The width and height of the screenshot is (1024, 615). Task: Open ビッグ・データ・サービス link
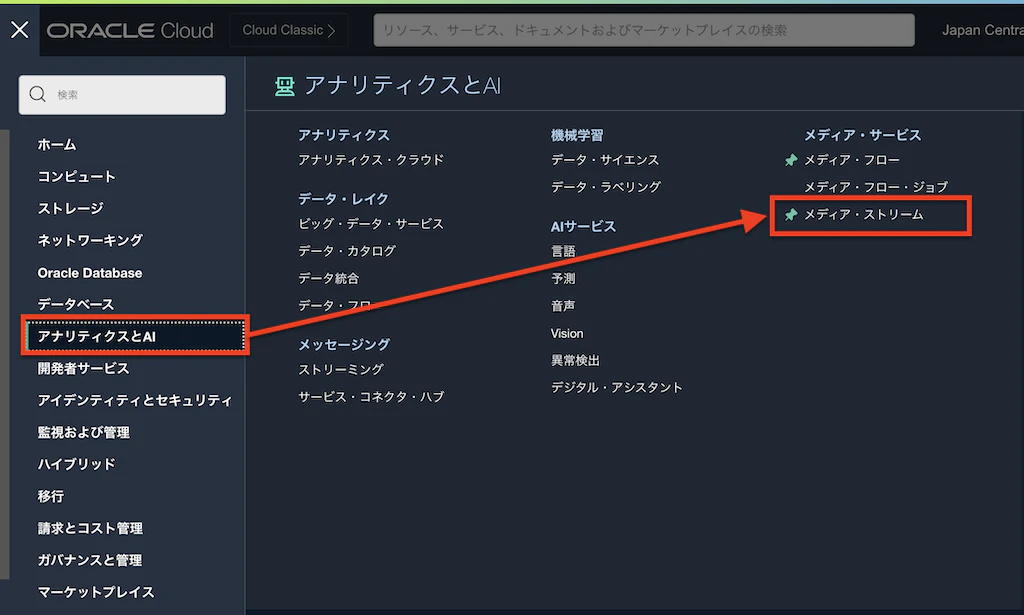(x=371, y=224)
